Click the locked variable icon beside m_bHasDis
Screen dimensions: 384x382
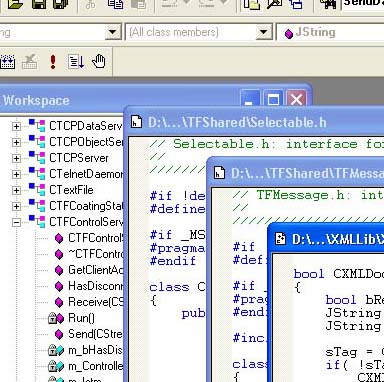[x=56, y=350]
